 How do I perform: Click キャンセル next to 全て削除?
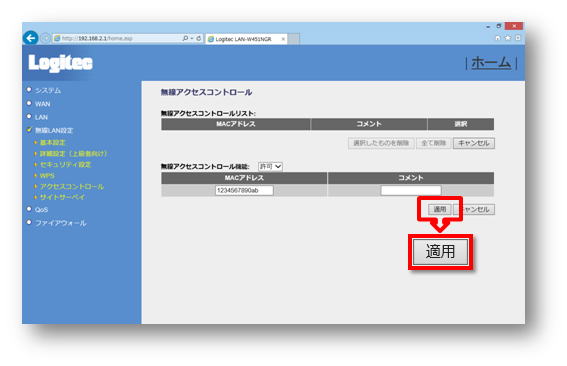tap(474, 143)
